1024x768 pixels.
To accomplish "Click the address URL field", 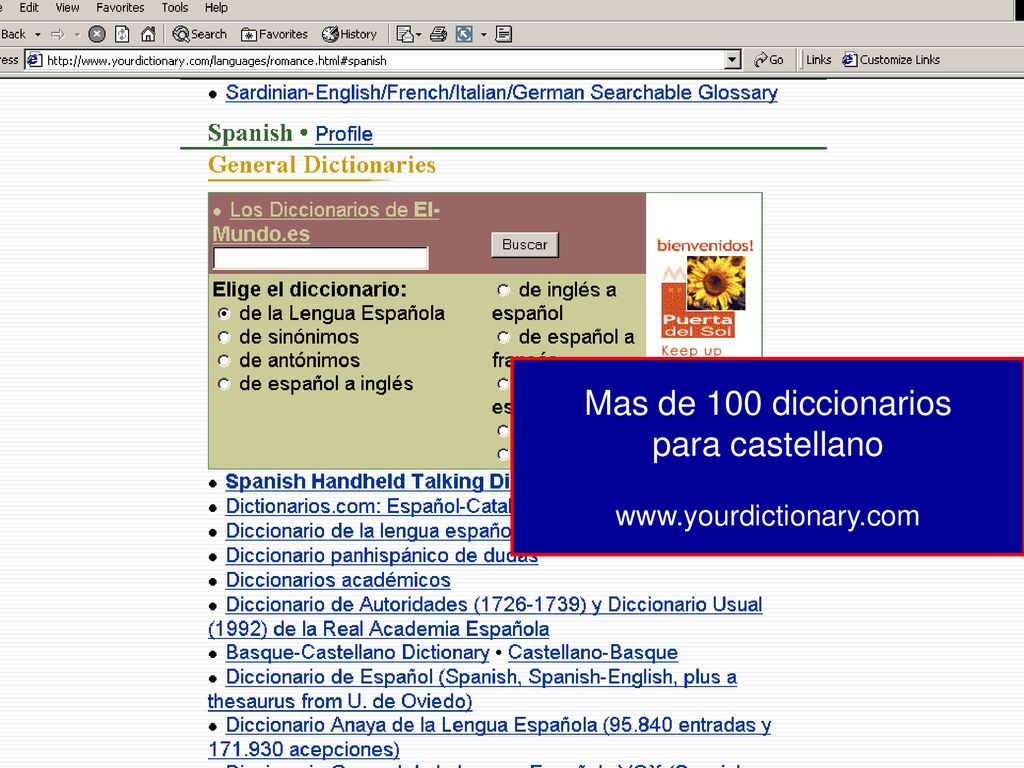I will coord(384,60).
